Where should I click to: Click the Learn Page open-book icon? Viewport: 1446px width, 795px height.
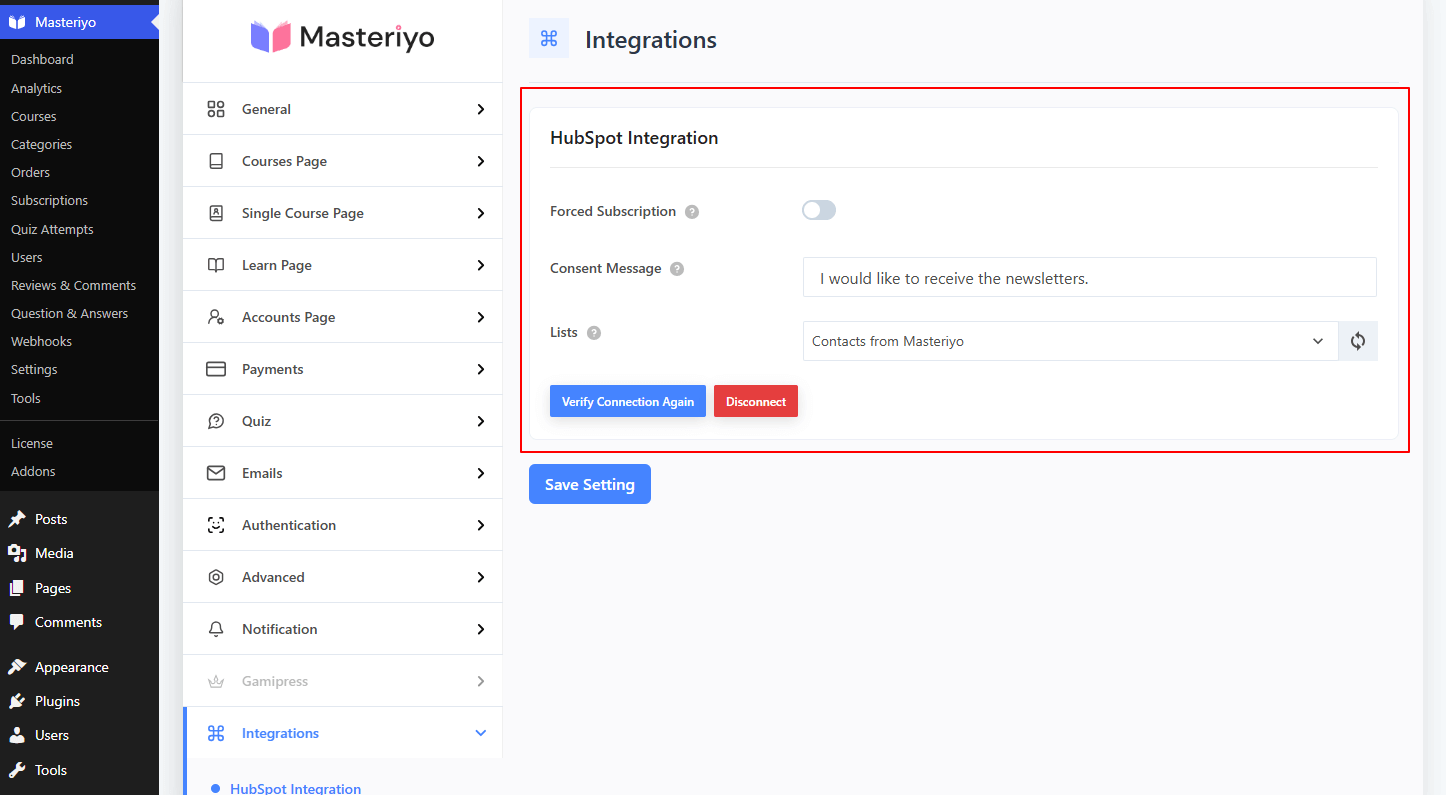tap(216, 265)
